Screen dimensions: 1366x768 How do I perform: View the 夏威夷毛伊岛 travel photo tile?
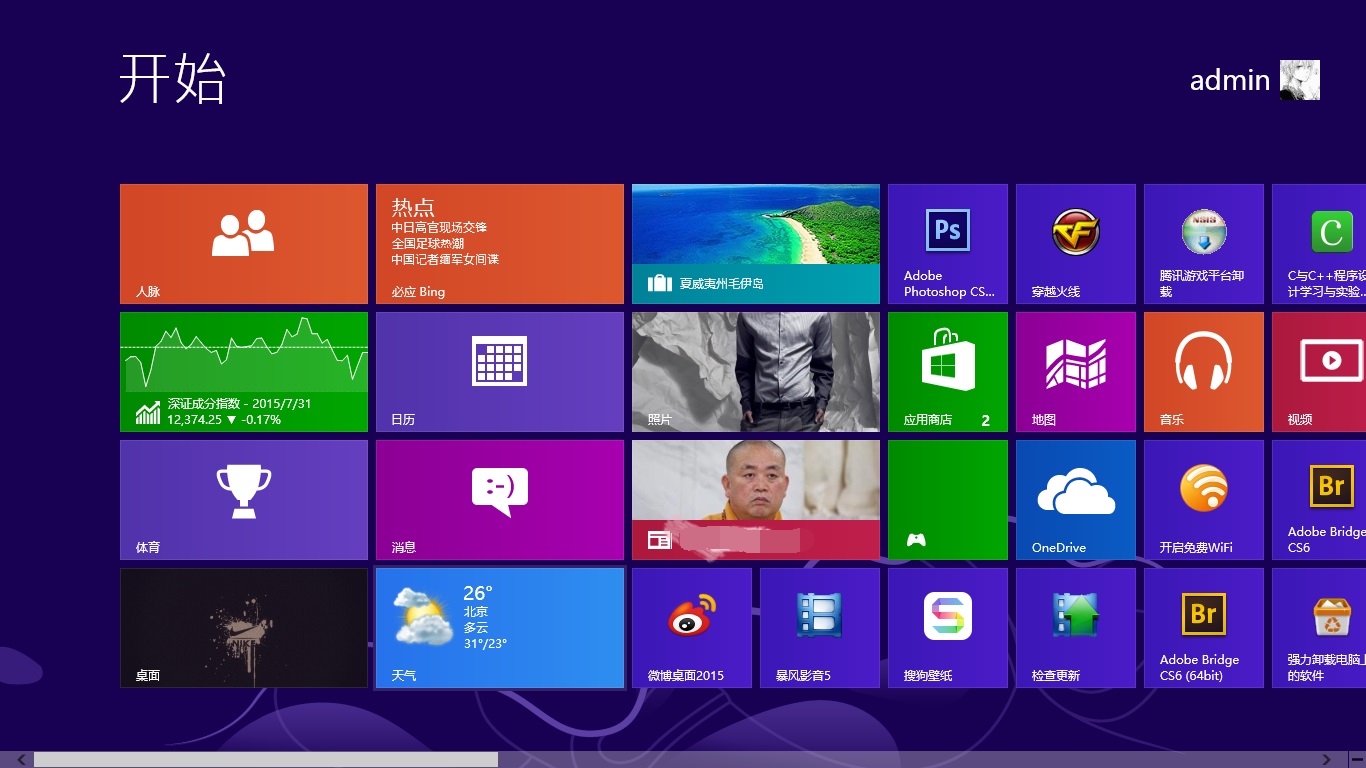pos(755,243)
